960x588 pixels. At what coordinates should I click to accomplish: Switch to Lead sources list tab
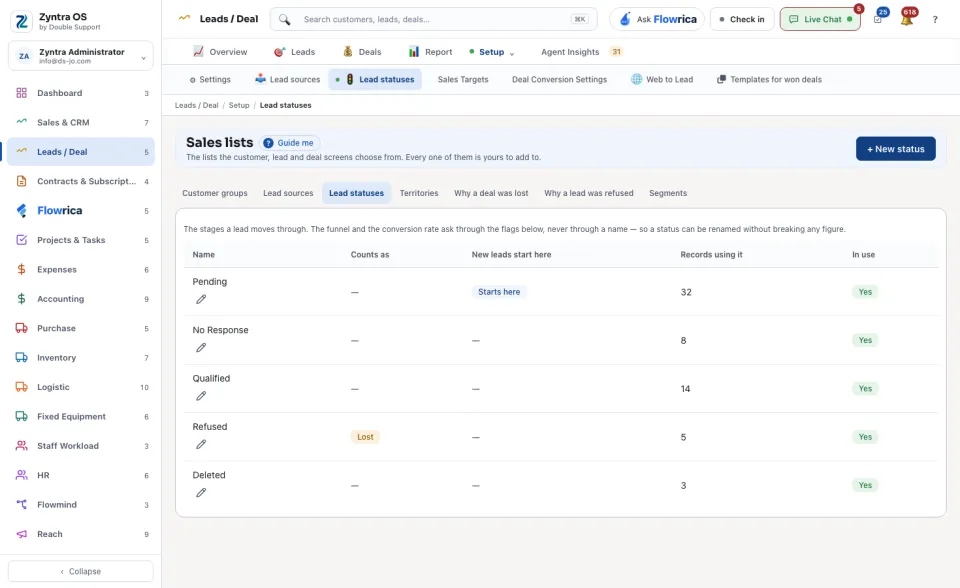click(x=288, y=193)
